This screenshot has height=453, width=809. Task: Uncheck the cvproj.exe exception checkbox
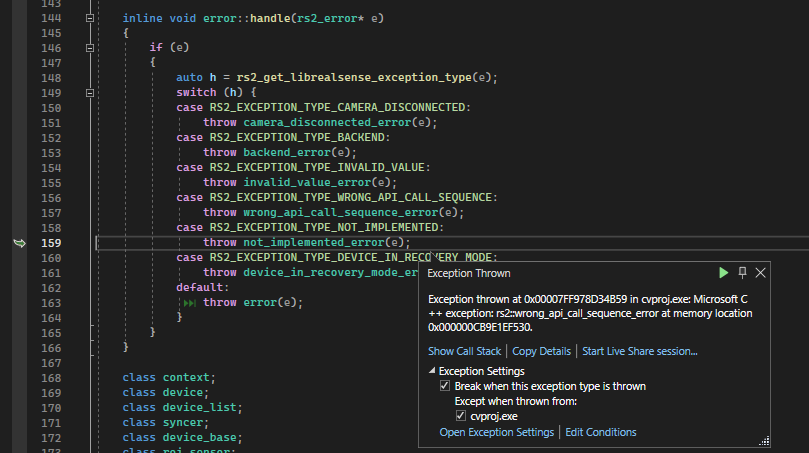pos(461,416)
